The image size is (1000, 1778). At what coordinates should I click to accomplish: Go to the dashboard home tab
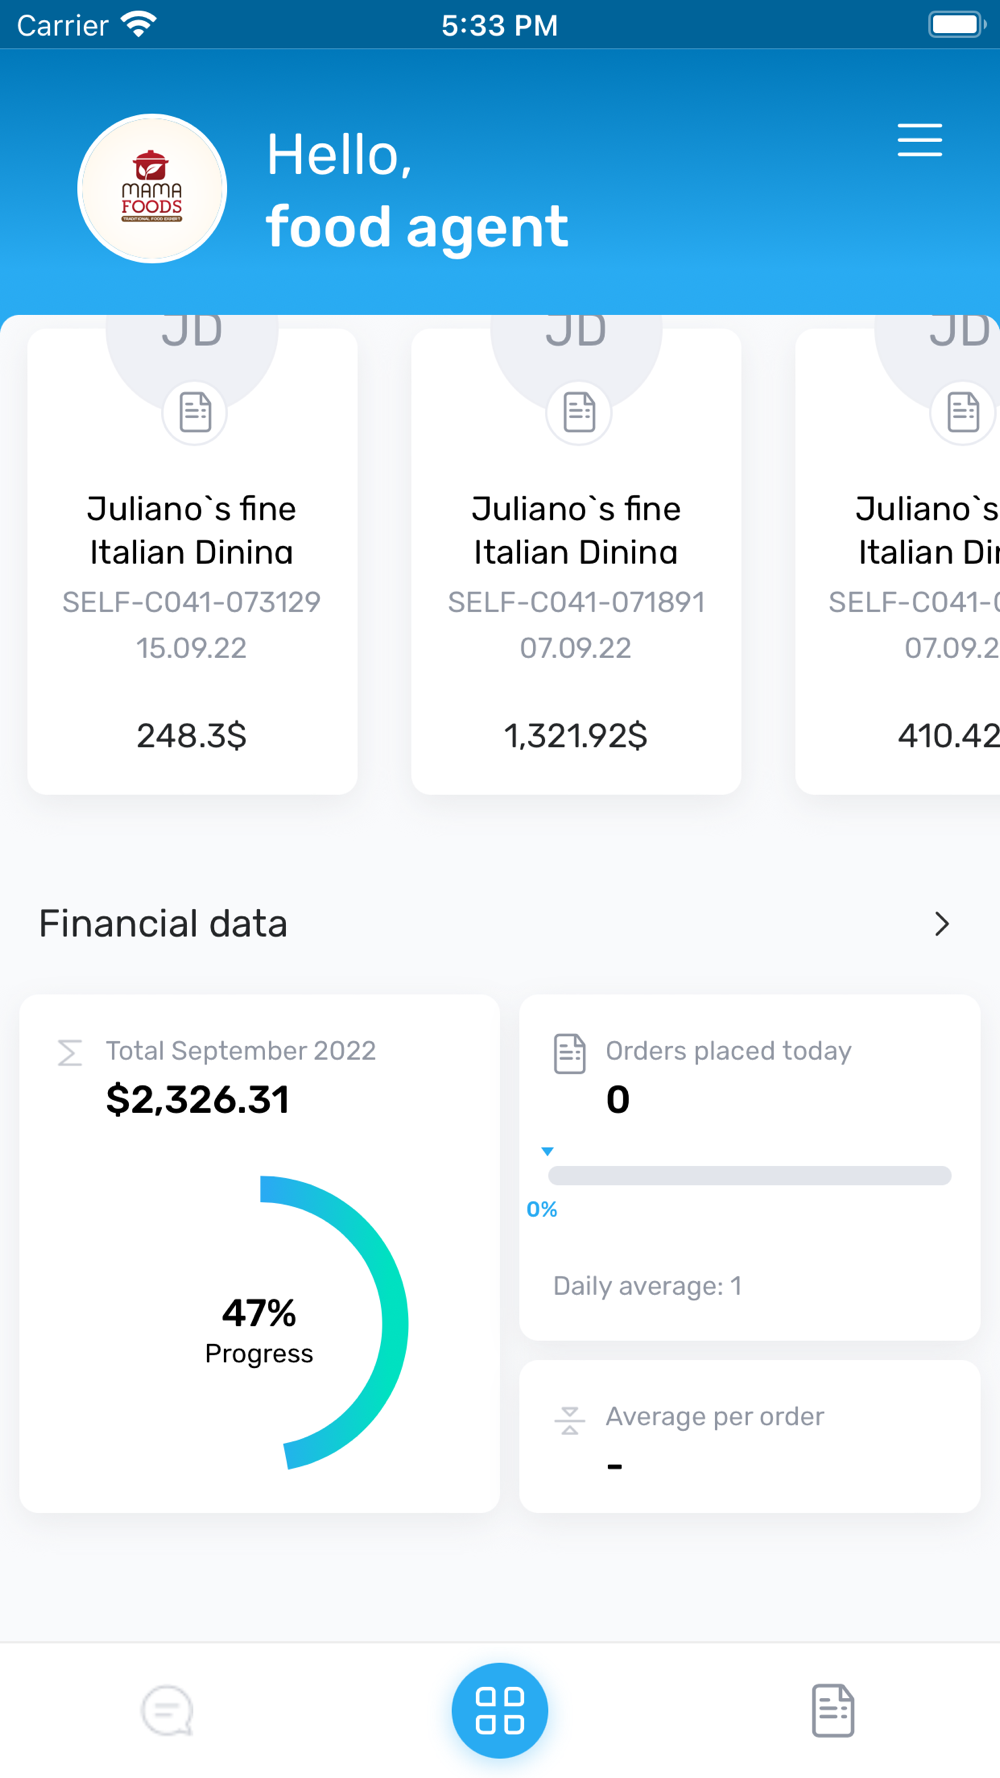coord(500,1710)
